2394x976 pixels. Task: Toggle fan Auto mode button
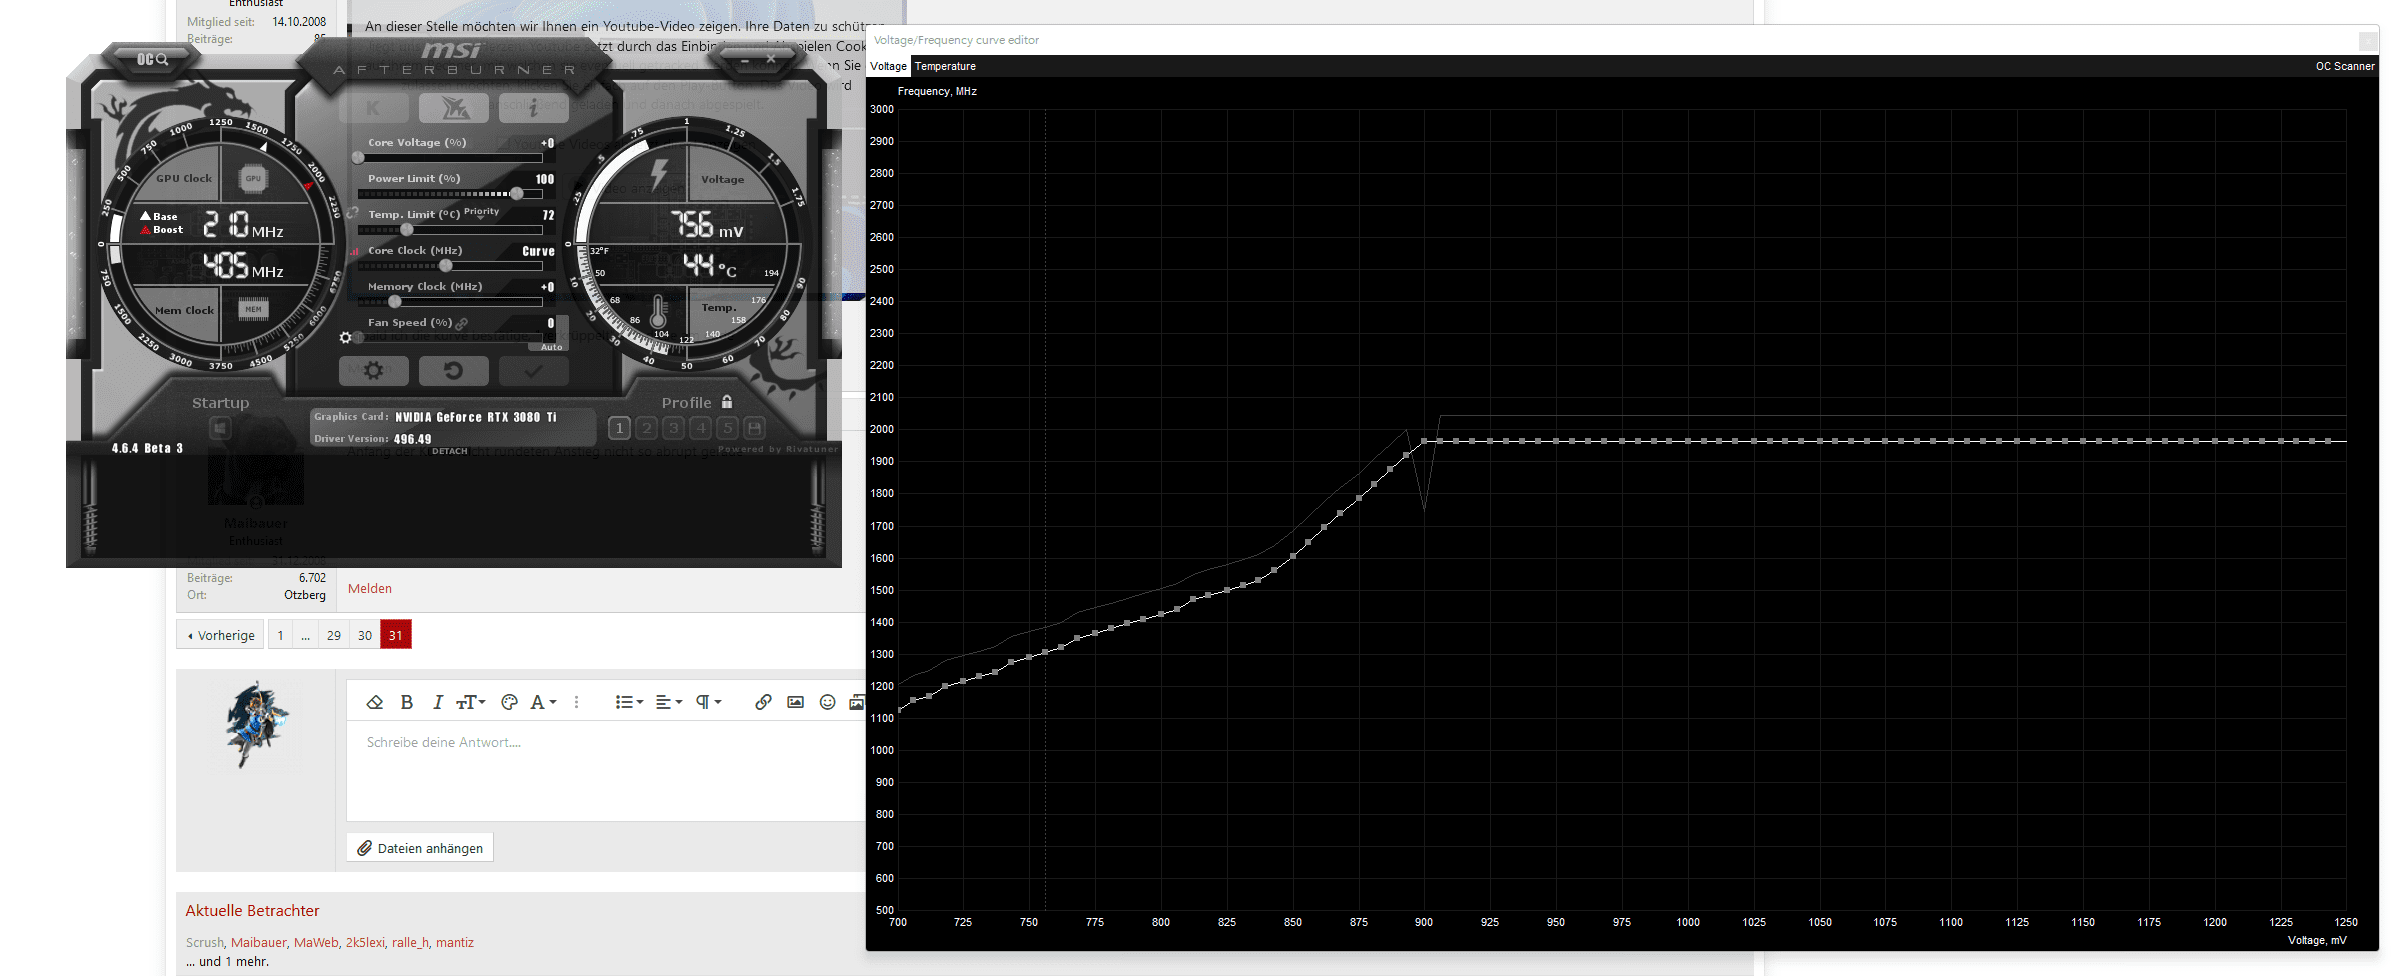[551, 347]
